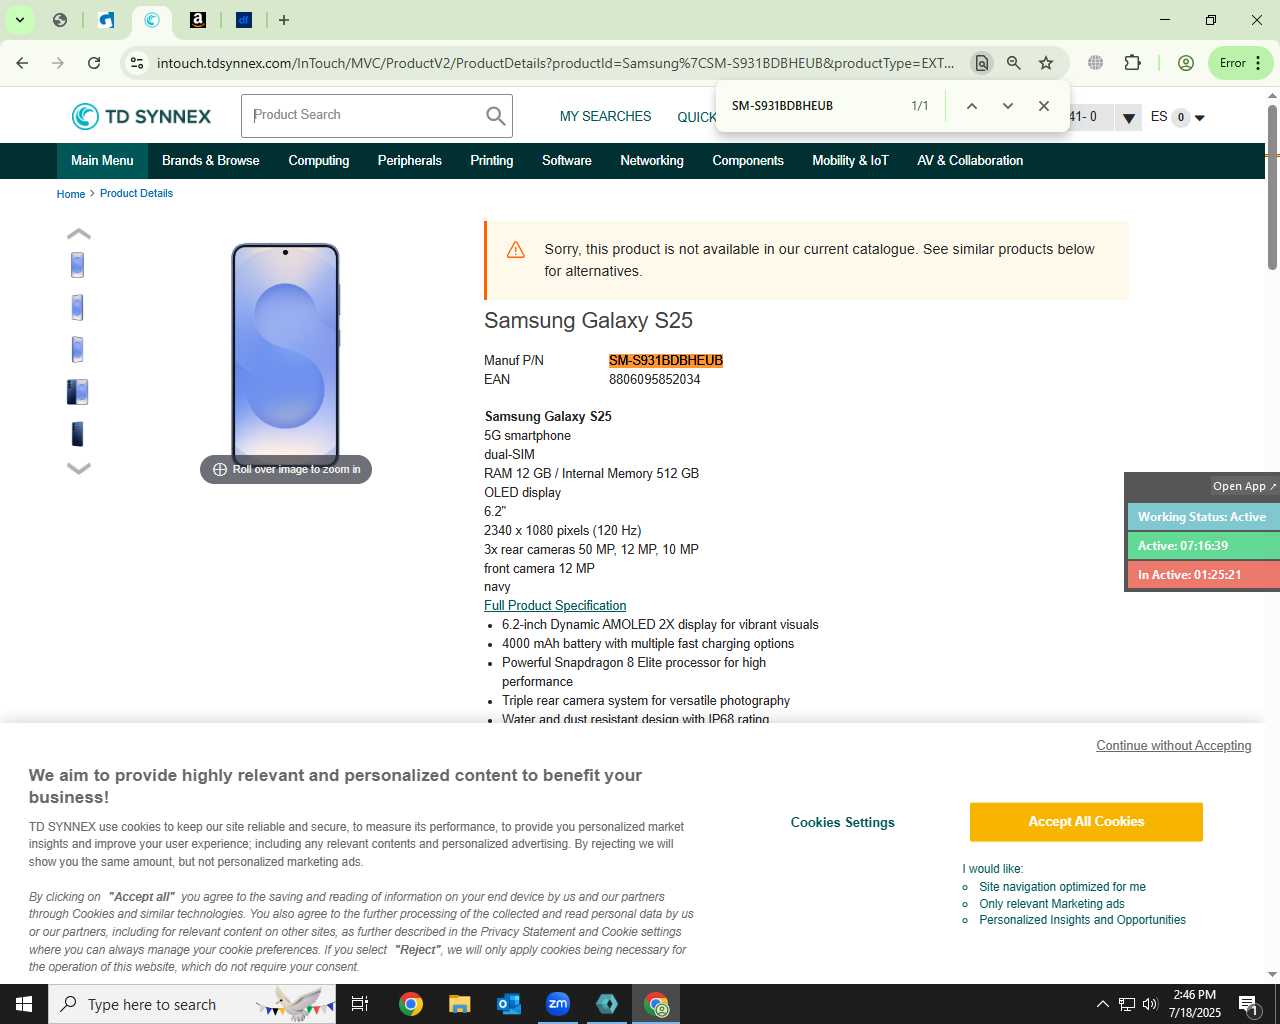Click the Home breadcrumb link
Image resolution: width=1280 pixels, height=1024 pixels.
71,194
